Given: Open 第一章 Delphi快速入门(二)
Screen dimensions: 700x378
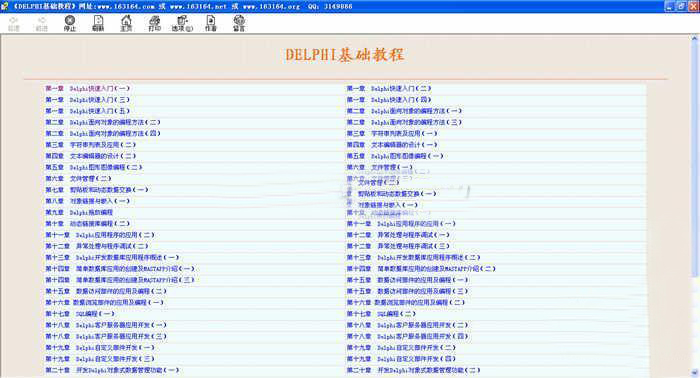Looking at the screenshot, I should click(389, 88).
